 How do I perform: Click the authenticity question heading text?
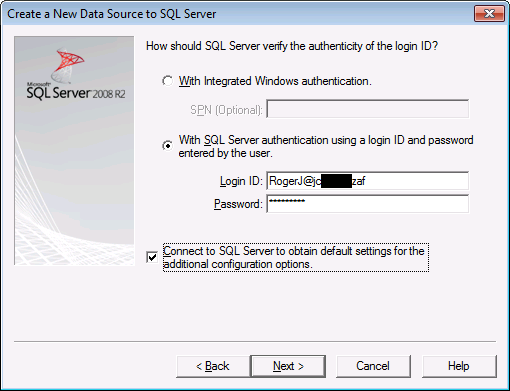click(x=292, y=46)
